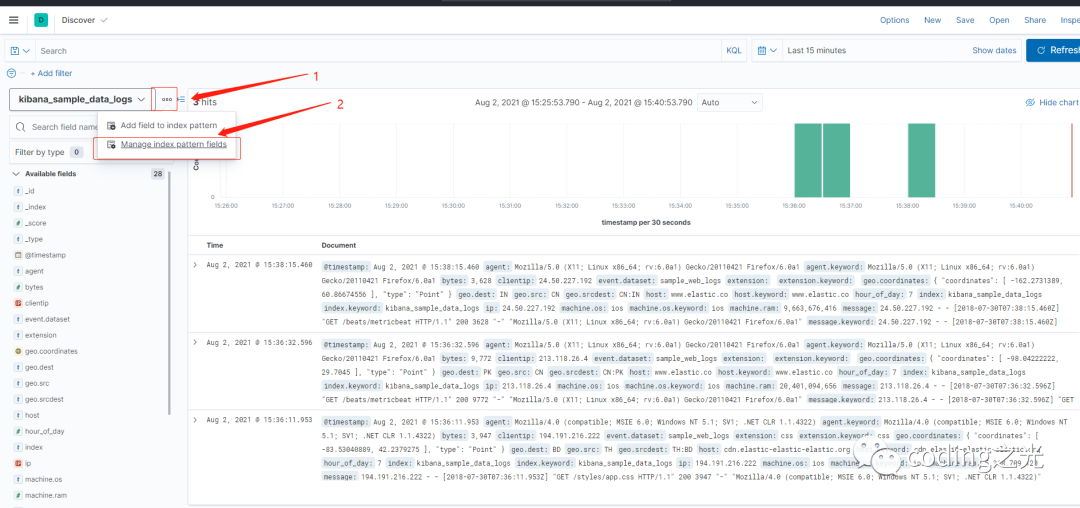
Task: Click the blue Refresh button
Action: click(x=1053, y=50)
